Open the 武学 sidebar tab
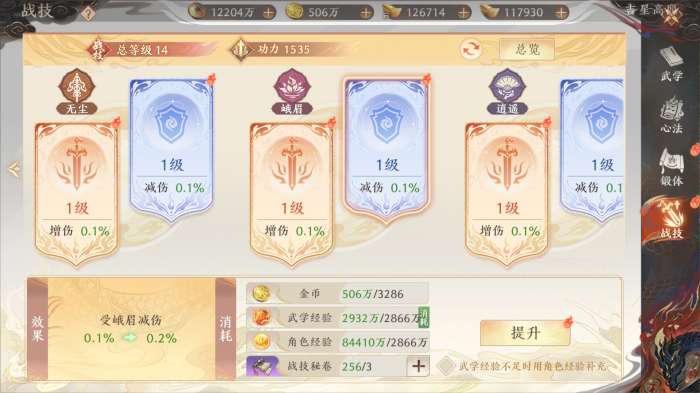 [671, 63]
